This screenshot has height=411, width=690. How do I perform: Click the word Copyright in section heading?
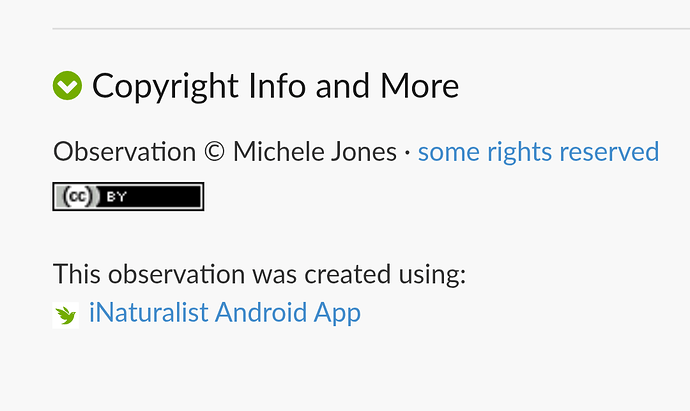[165, 86]
